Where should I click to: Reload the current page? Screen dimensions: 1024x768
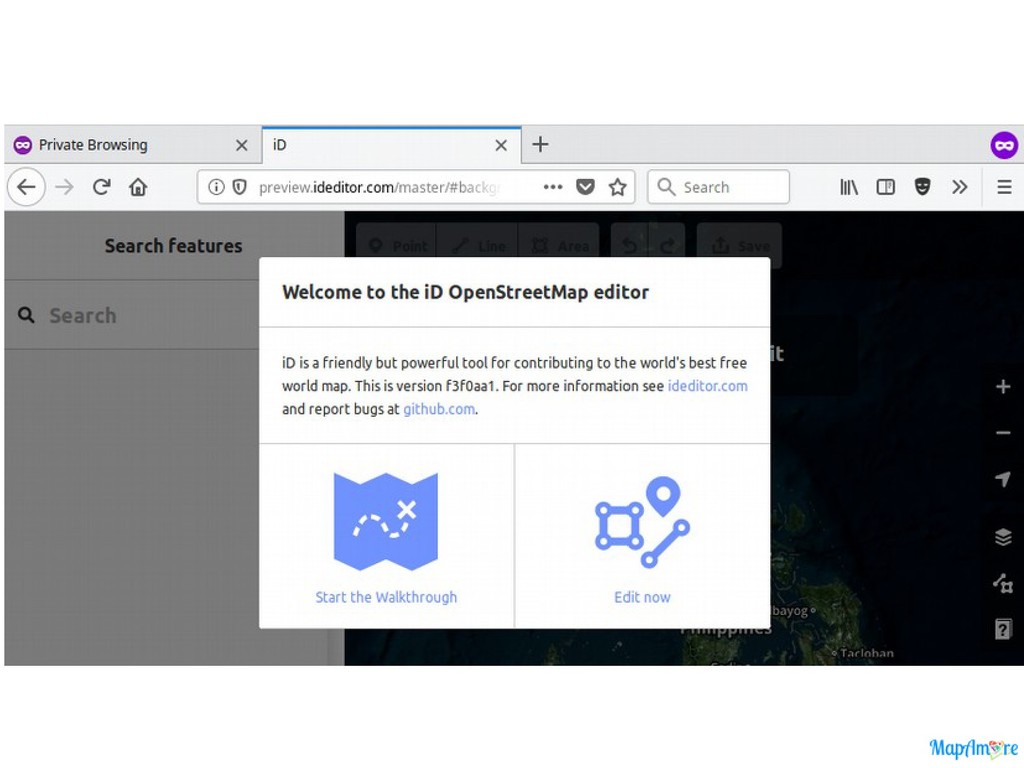pos(101,187)
